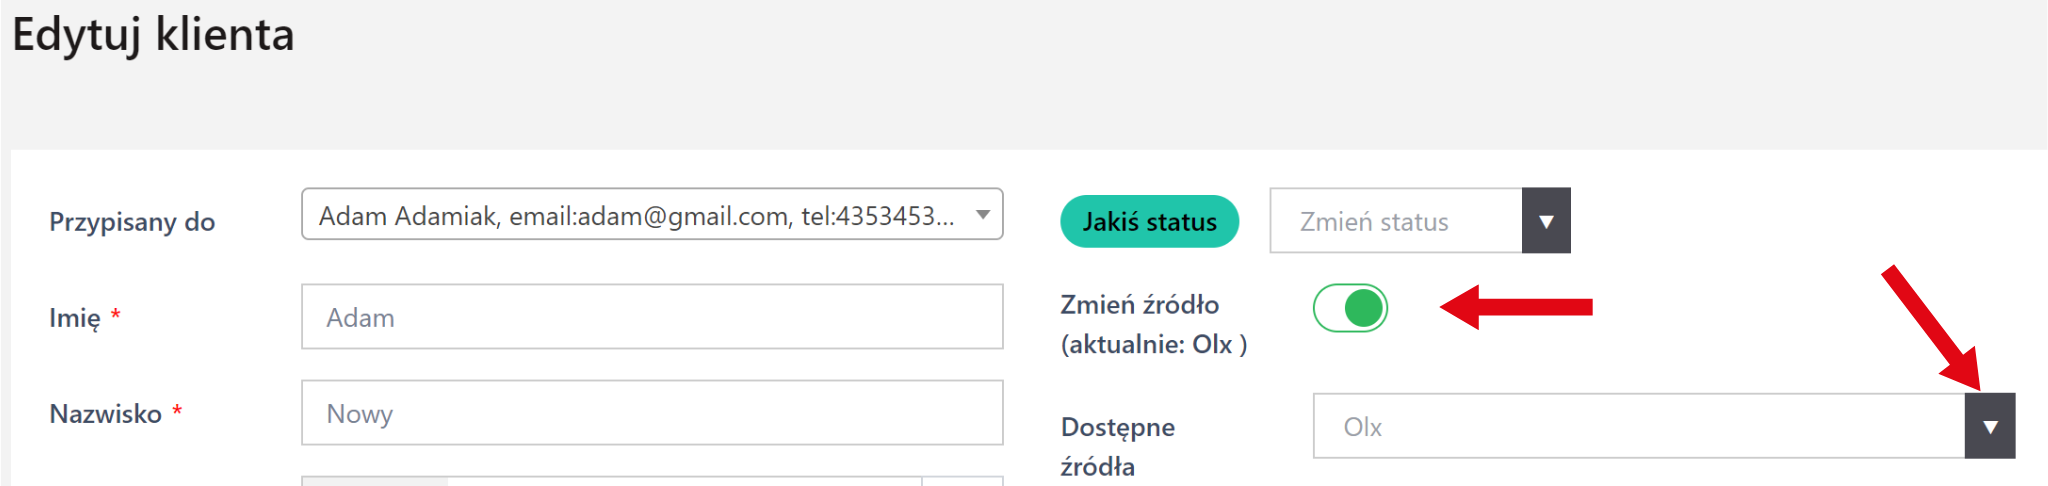Click the Przypisany do label
The width and height of the screenshot is (2048, 486).
coord(132,222)
